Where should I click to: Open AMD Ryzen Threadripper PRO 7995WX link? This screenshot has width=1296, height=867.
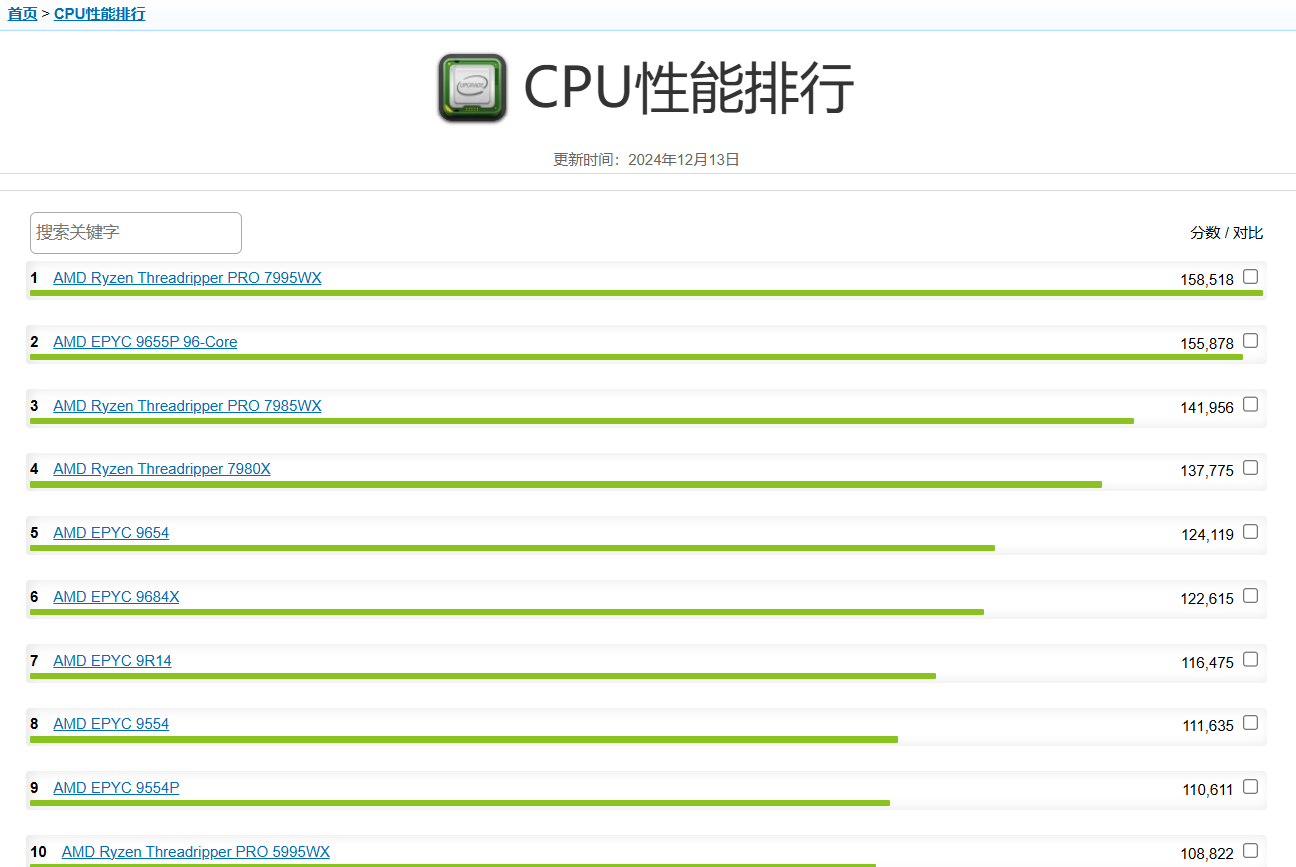(x=187, y=278)
